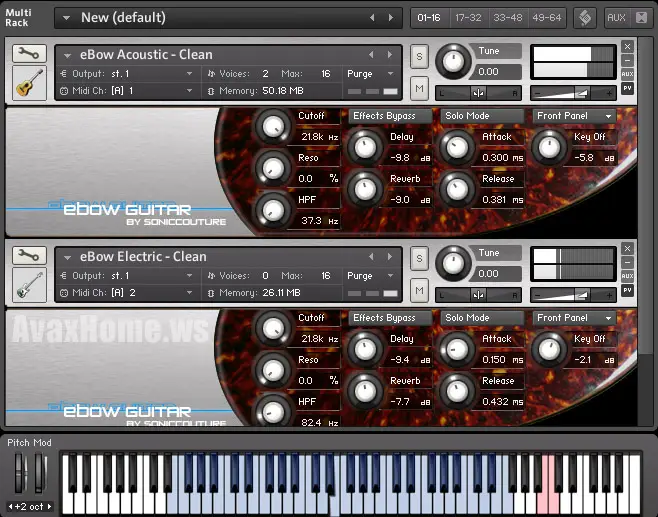Screen dimensions: 658x517
Task: Switch to rack page 49-64
Action: pyautogui.click(x=546, y=18)
